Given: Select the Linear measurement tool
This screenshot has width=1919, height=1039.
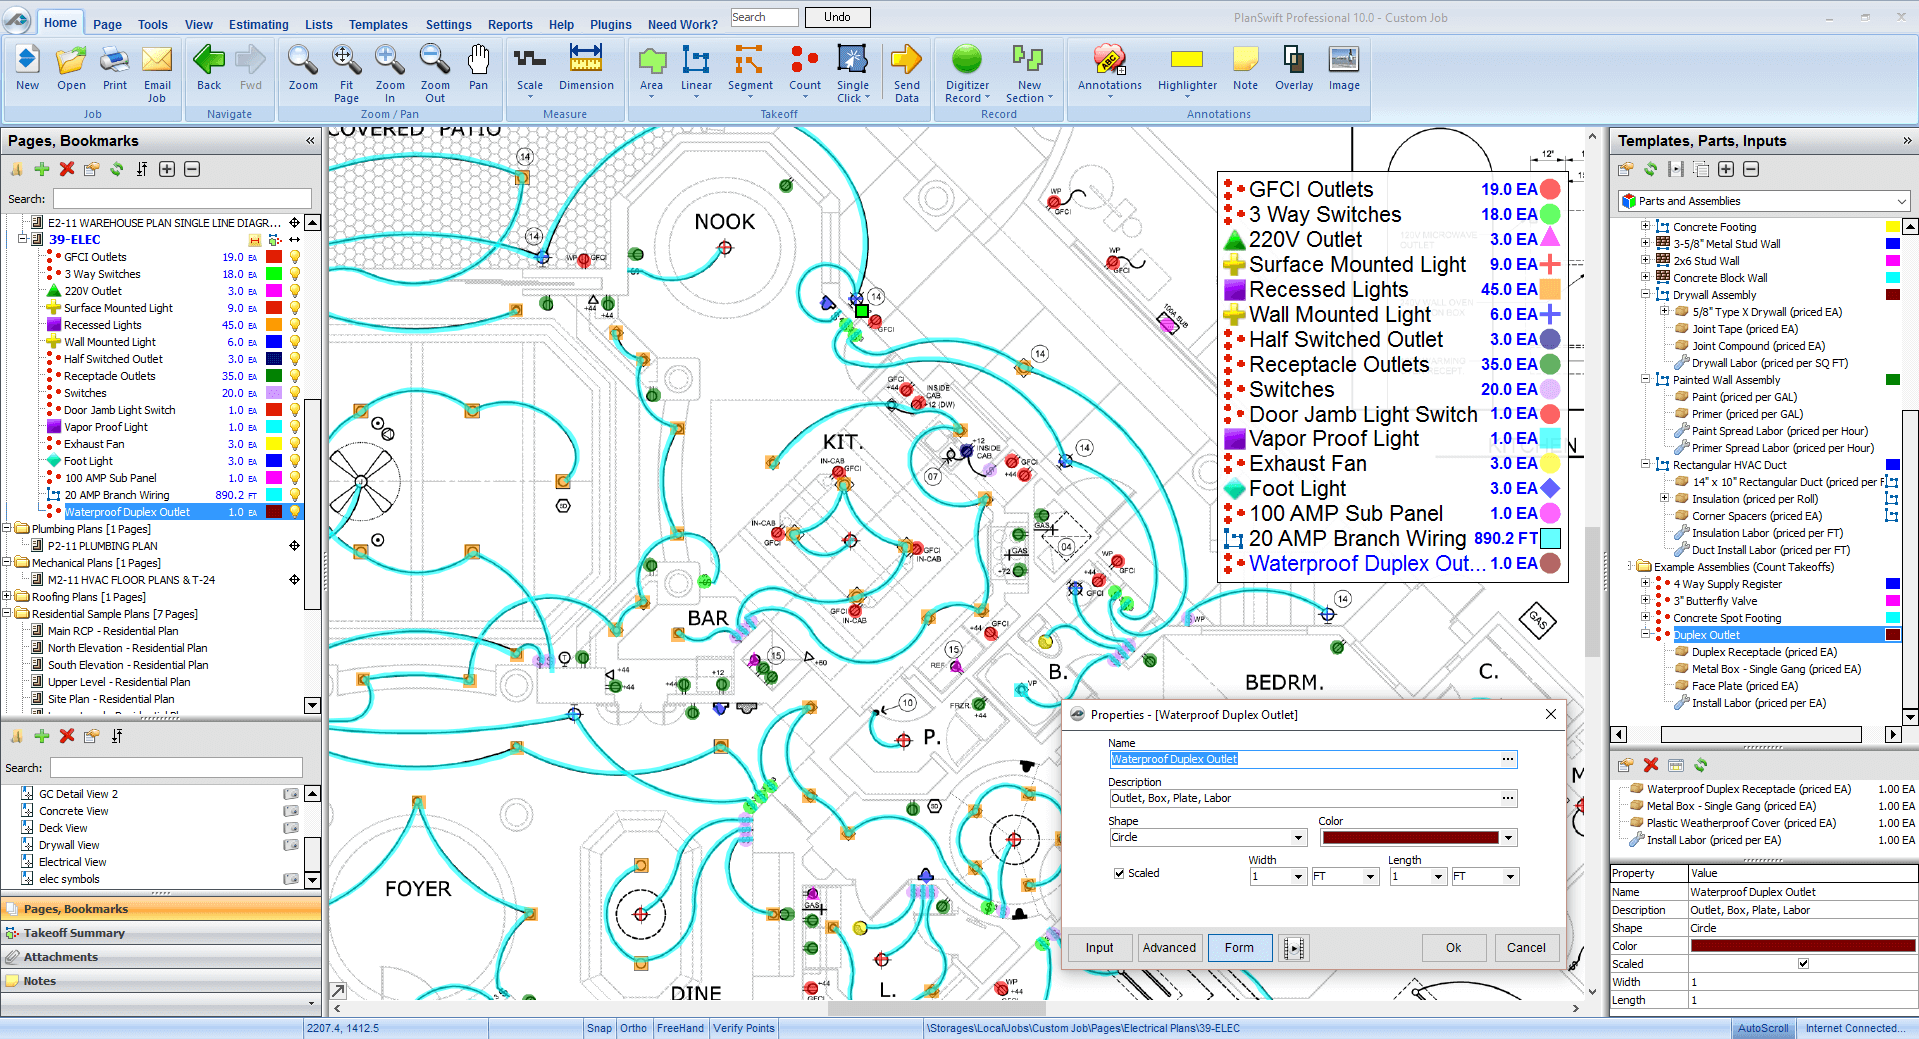Looking at the screenshot, I should [x=695, y=70].
